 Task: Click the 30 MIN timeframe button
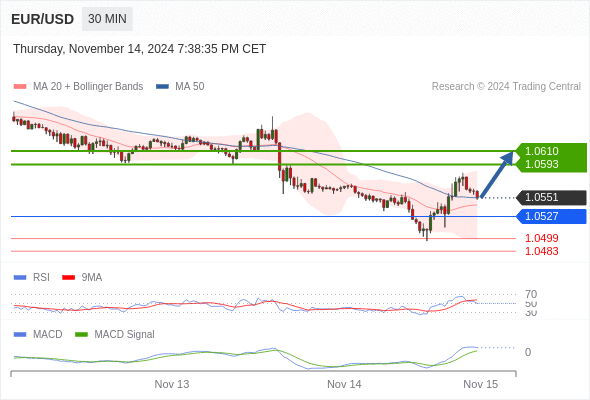[107, 19]
